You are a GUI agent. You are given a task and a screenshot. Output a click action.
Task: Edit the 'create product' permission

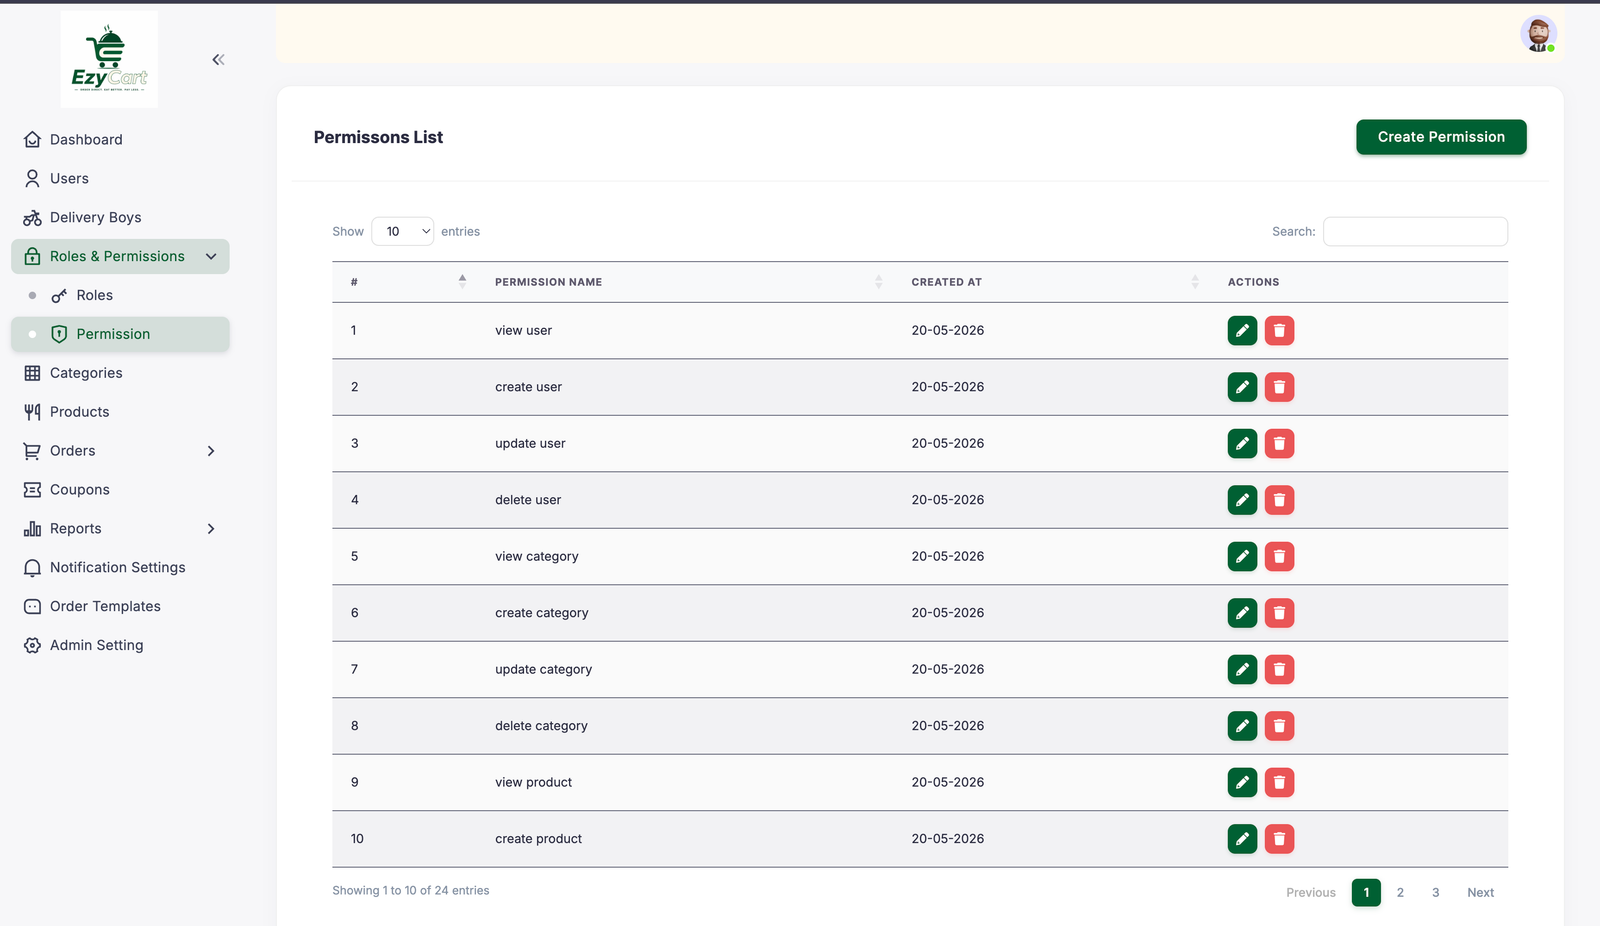click(x=1242, y=839)
